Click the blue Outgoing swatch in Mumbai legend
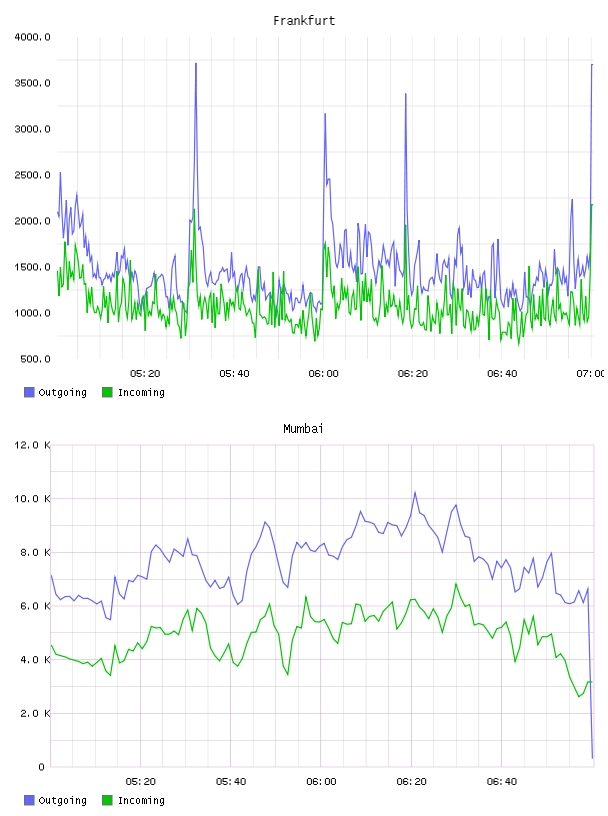 tap(29, 800)
